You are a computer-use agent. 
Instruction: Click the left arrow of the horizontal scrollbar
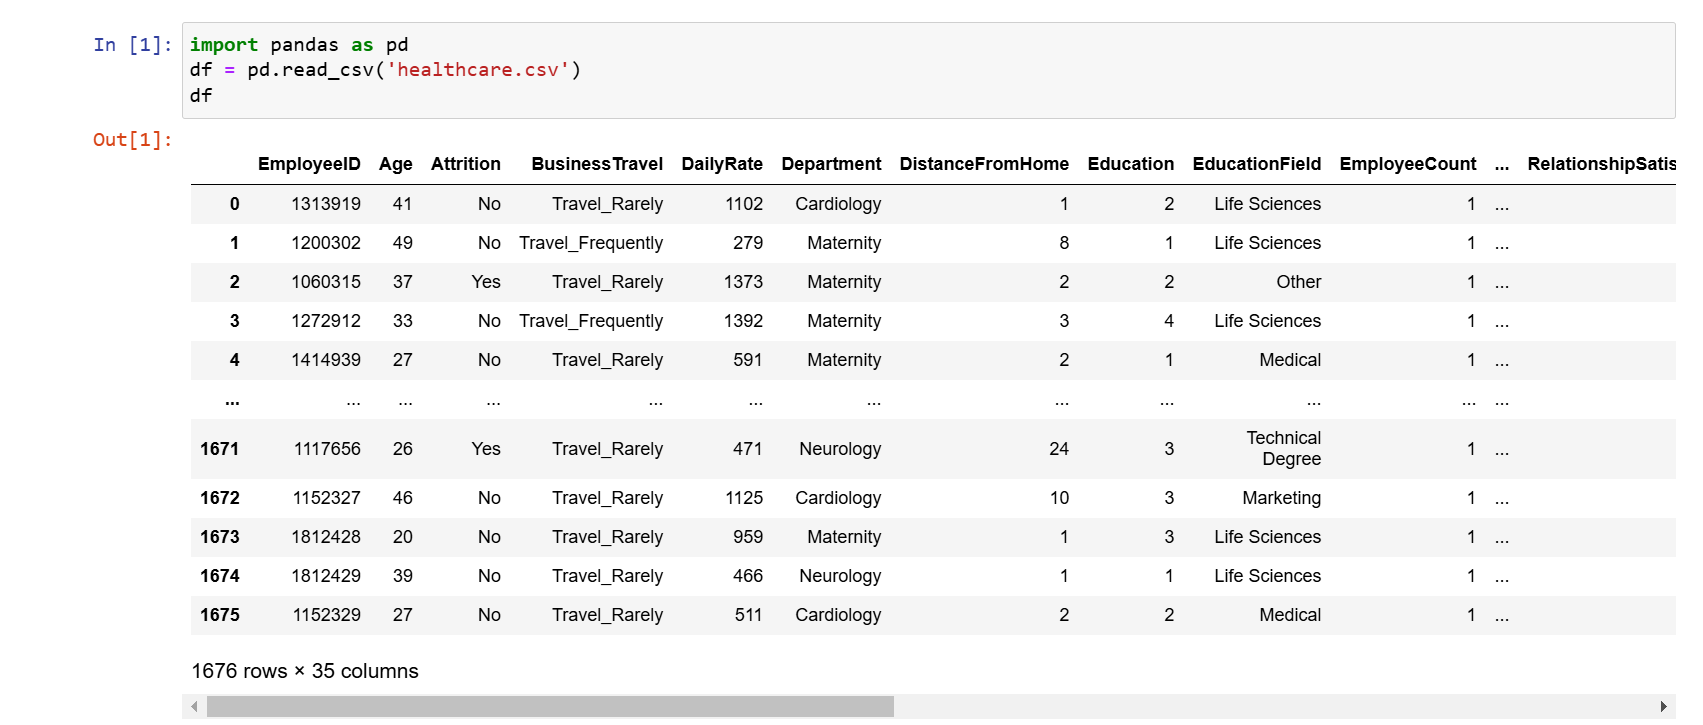coord(194,707)
